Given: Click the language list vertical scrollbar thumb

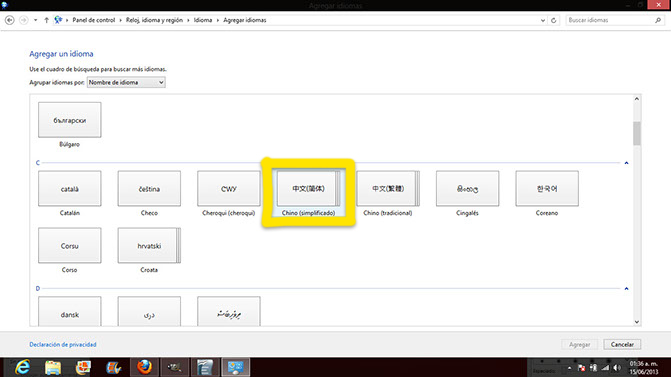Looking at the screenshot, I should point(637,134).
